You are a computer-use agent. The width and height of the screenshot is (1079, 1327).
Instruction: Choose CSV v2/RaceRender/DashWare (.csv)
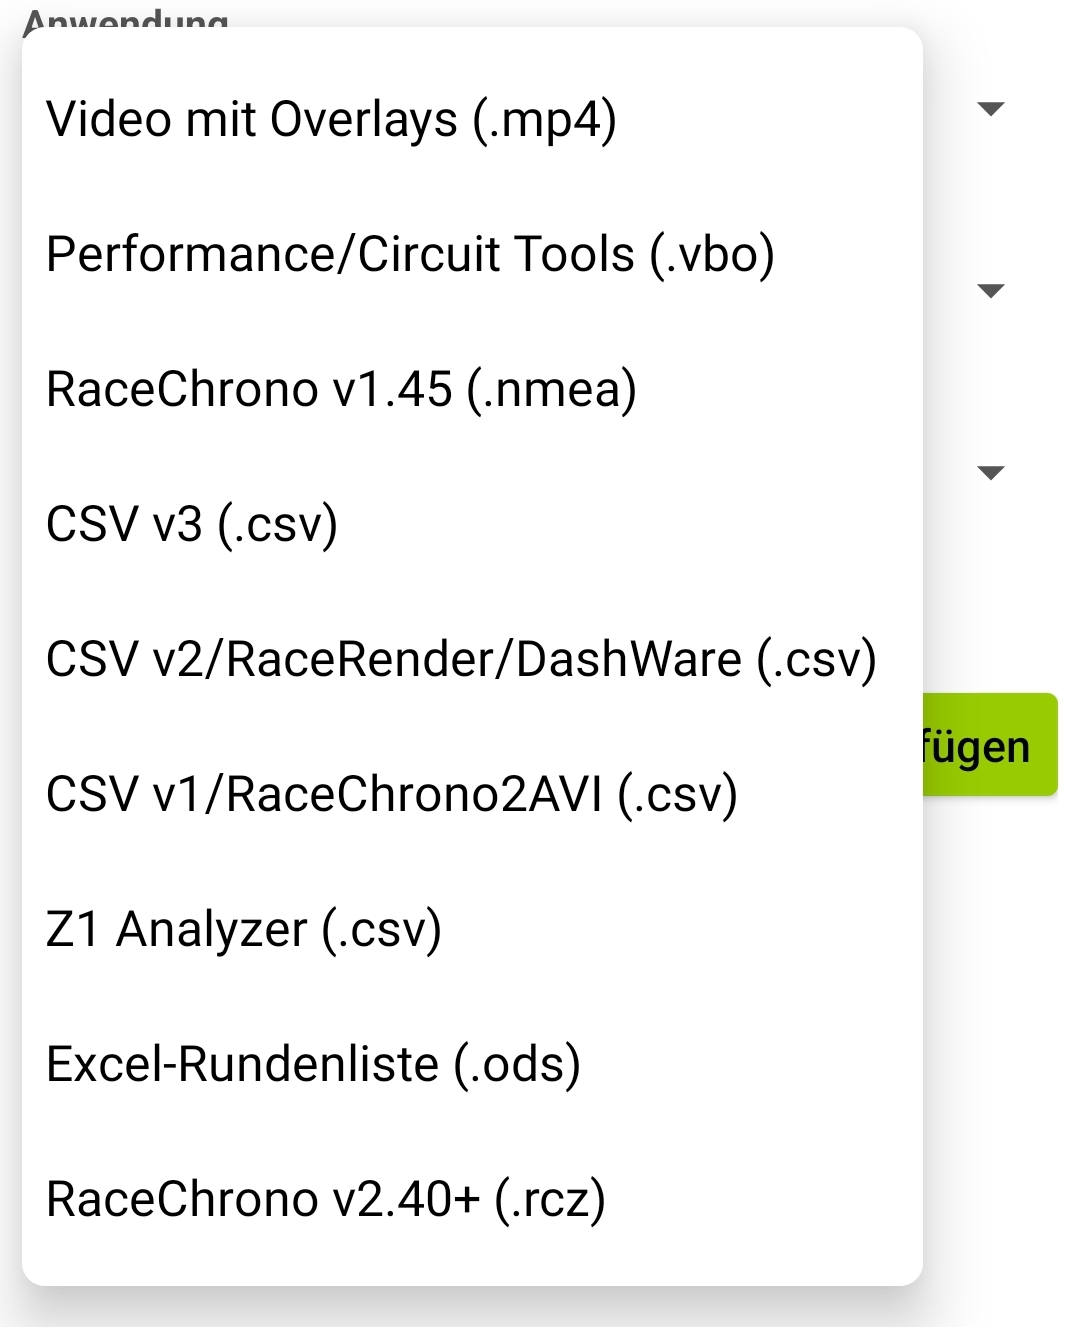[x=461, y=660]
